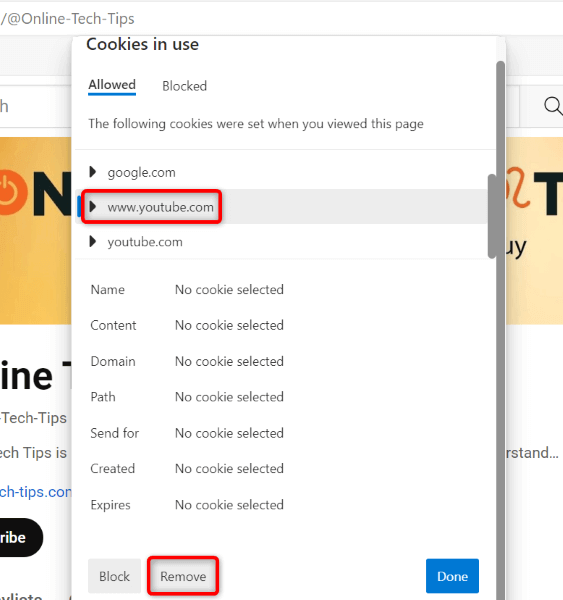Viewport: 563px width, 600px height.
Task: Click the YouTube search magnifier icon
Action: point(553,106)
